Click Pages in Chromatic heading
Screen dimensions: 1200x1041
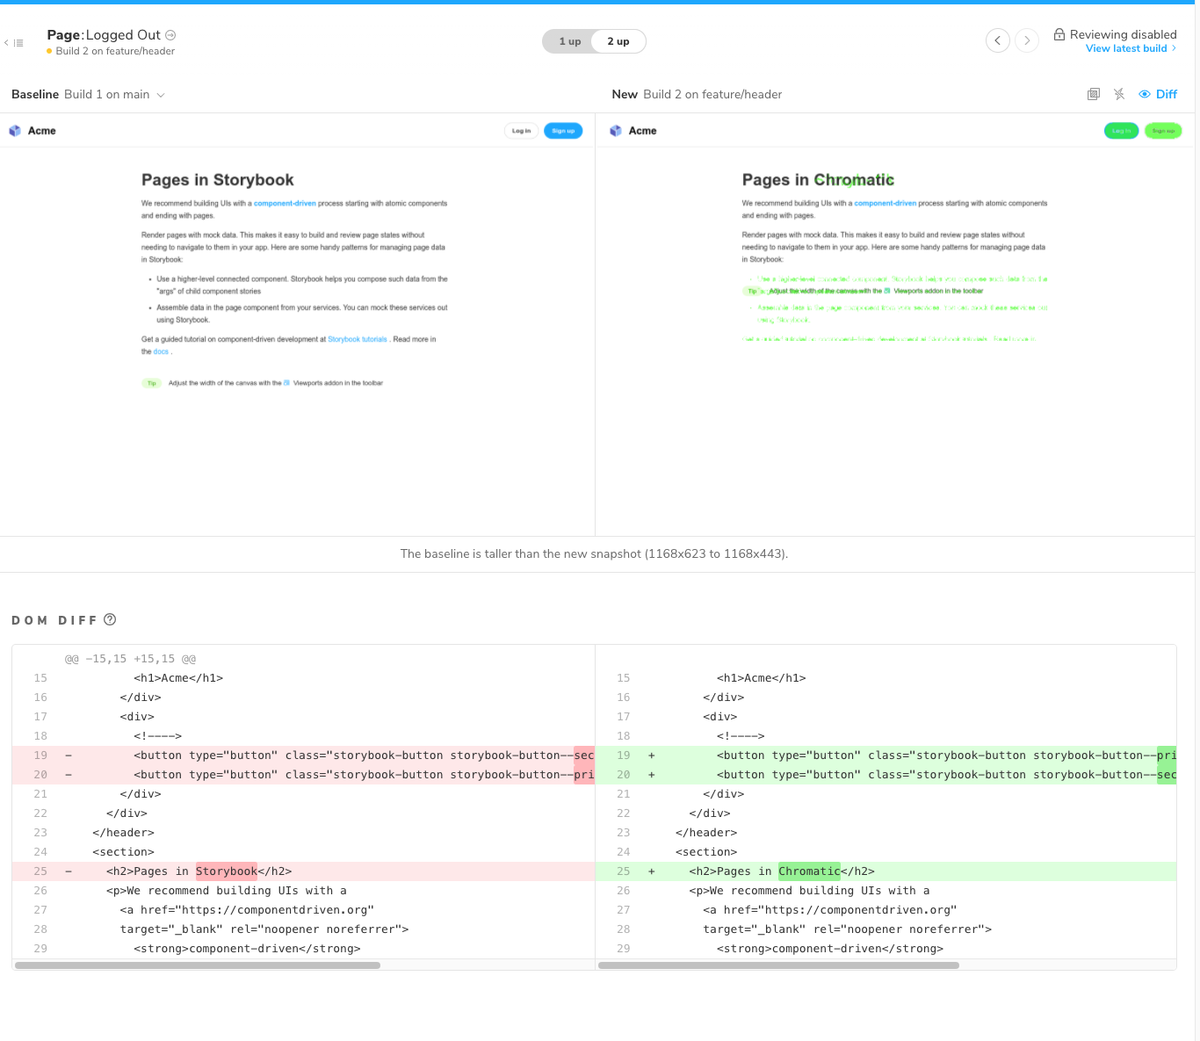tap(818, 180)
